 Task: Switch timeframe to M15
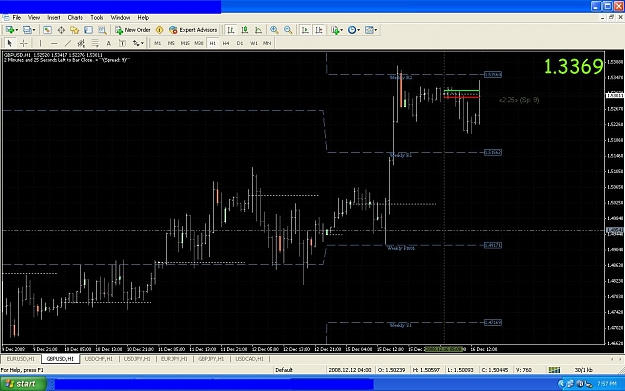click(x=185, y=43)
